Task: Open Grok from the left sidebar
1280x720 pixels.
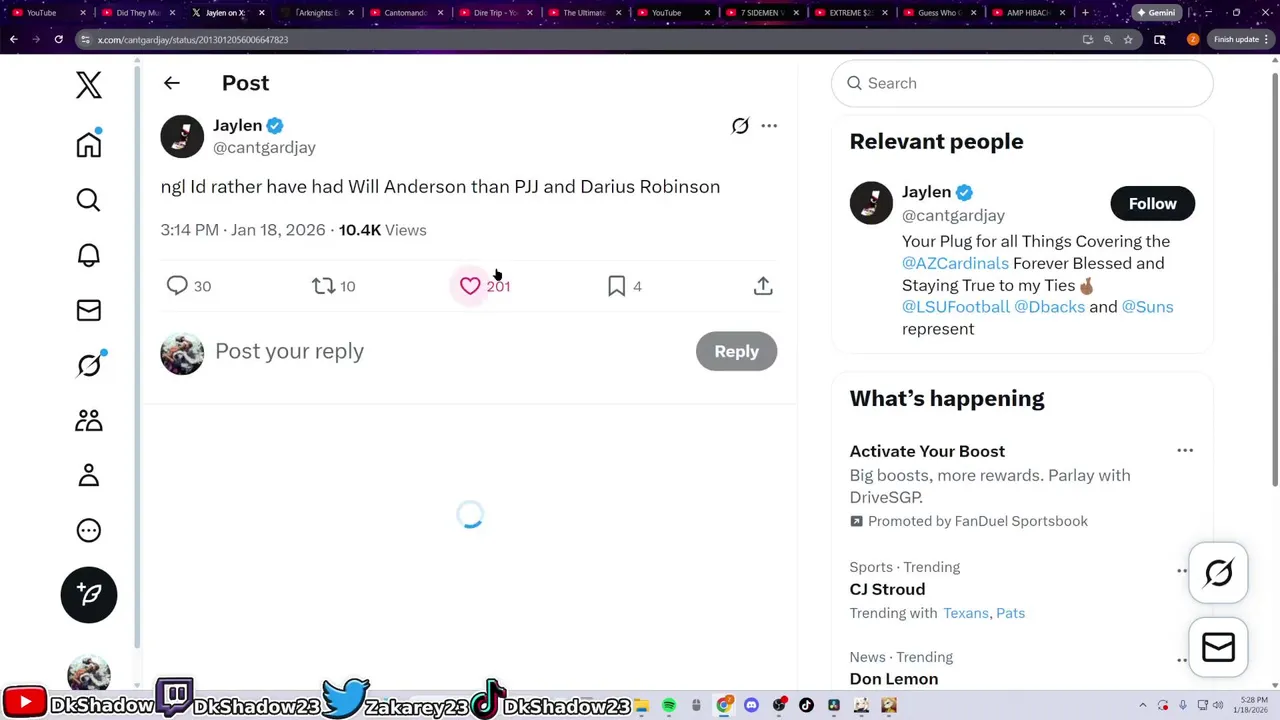Action: click(89, 365)
